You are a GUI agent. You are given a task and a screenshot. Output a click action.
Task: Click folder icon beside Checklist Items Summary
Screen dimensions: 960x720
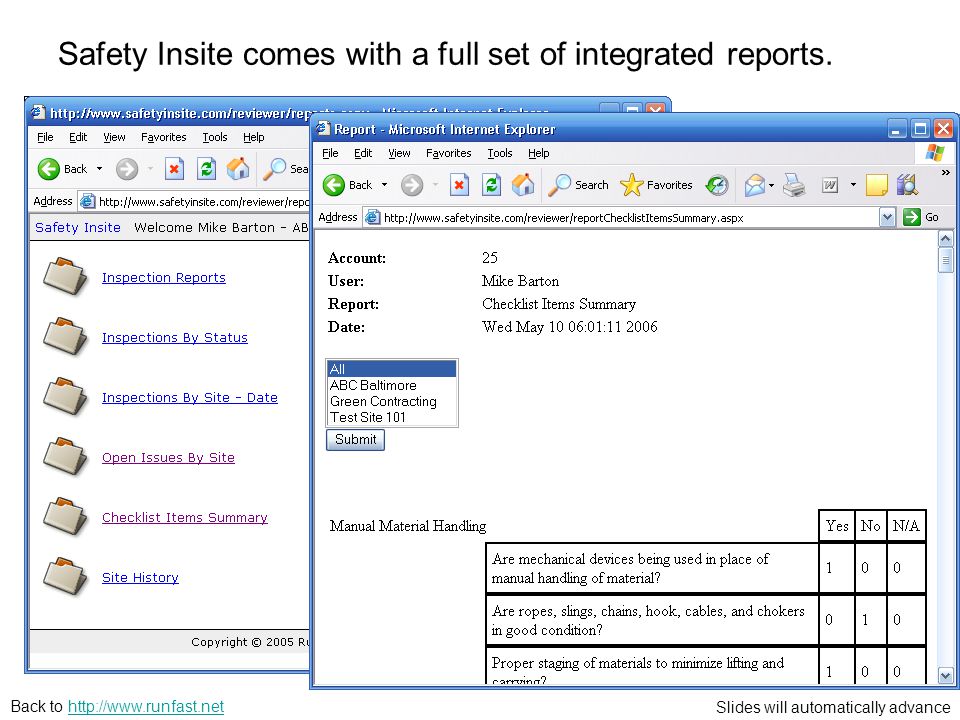click(x=65, y=516)
